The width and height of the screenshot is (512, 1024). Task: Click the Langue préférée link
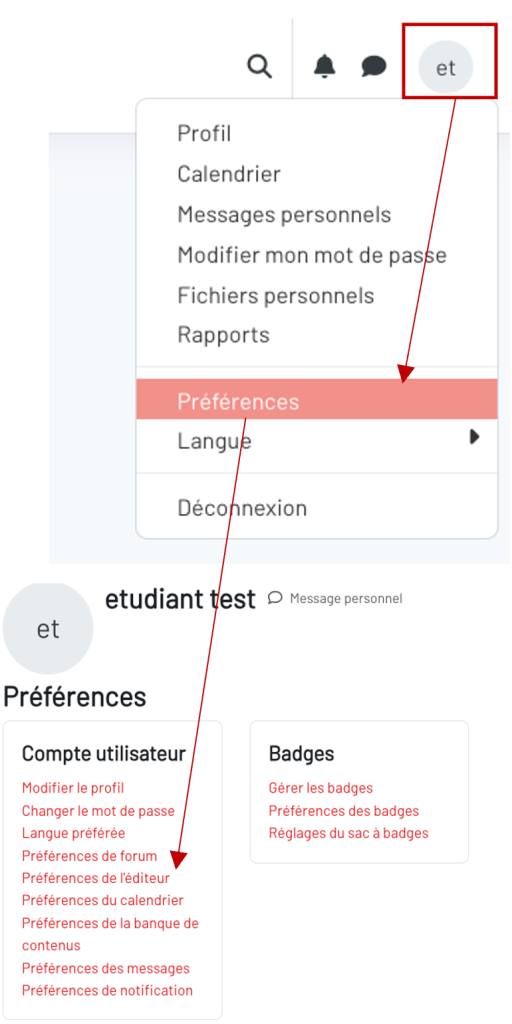73,833
